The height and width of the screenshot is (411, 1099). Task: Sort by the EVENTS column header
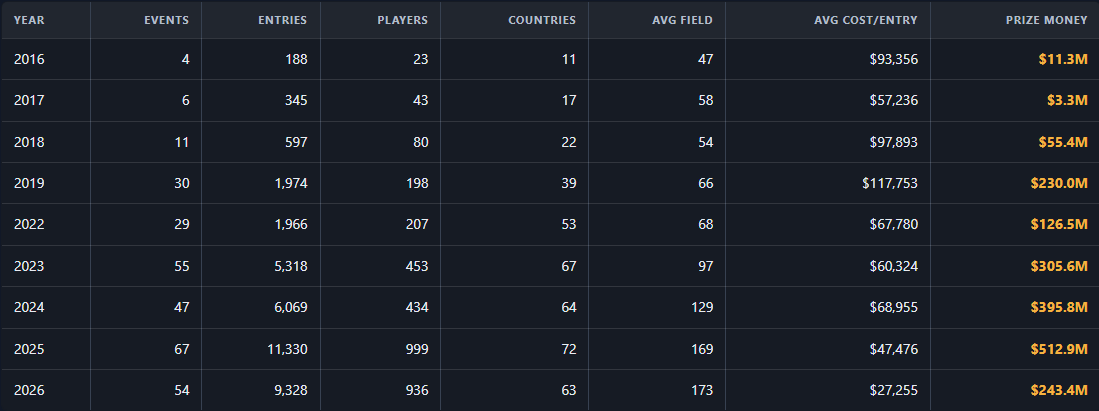pos(166,20)
